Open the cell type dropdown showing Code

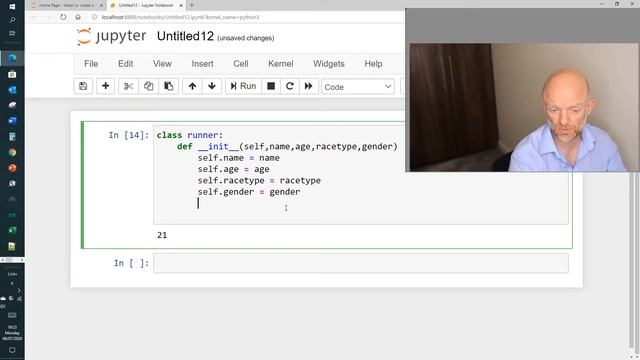coord(358,87)
